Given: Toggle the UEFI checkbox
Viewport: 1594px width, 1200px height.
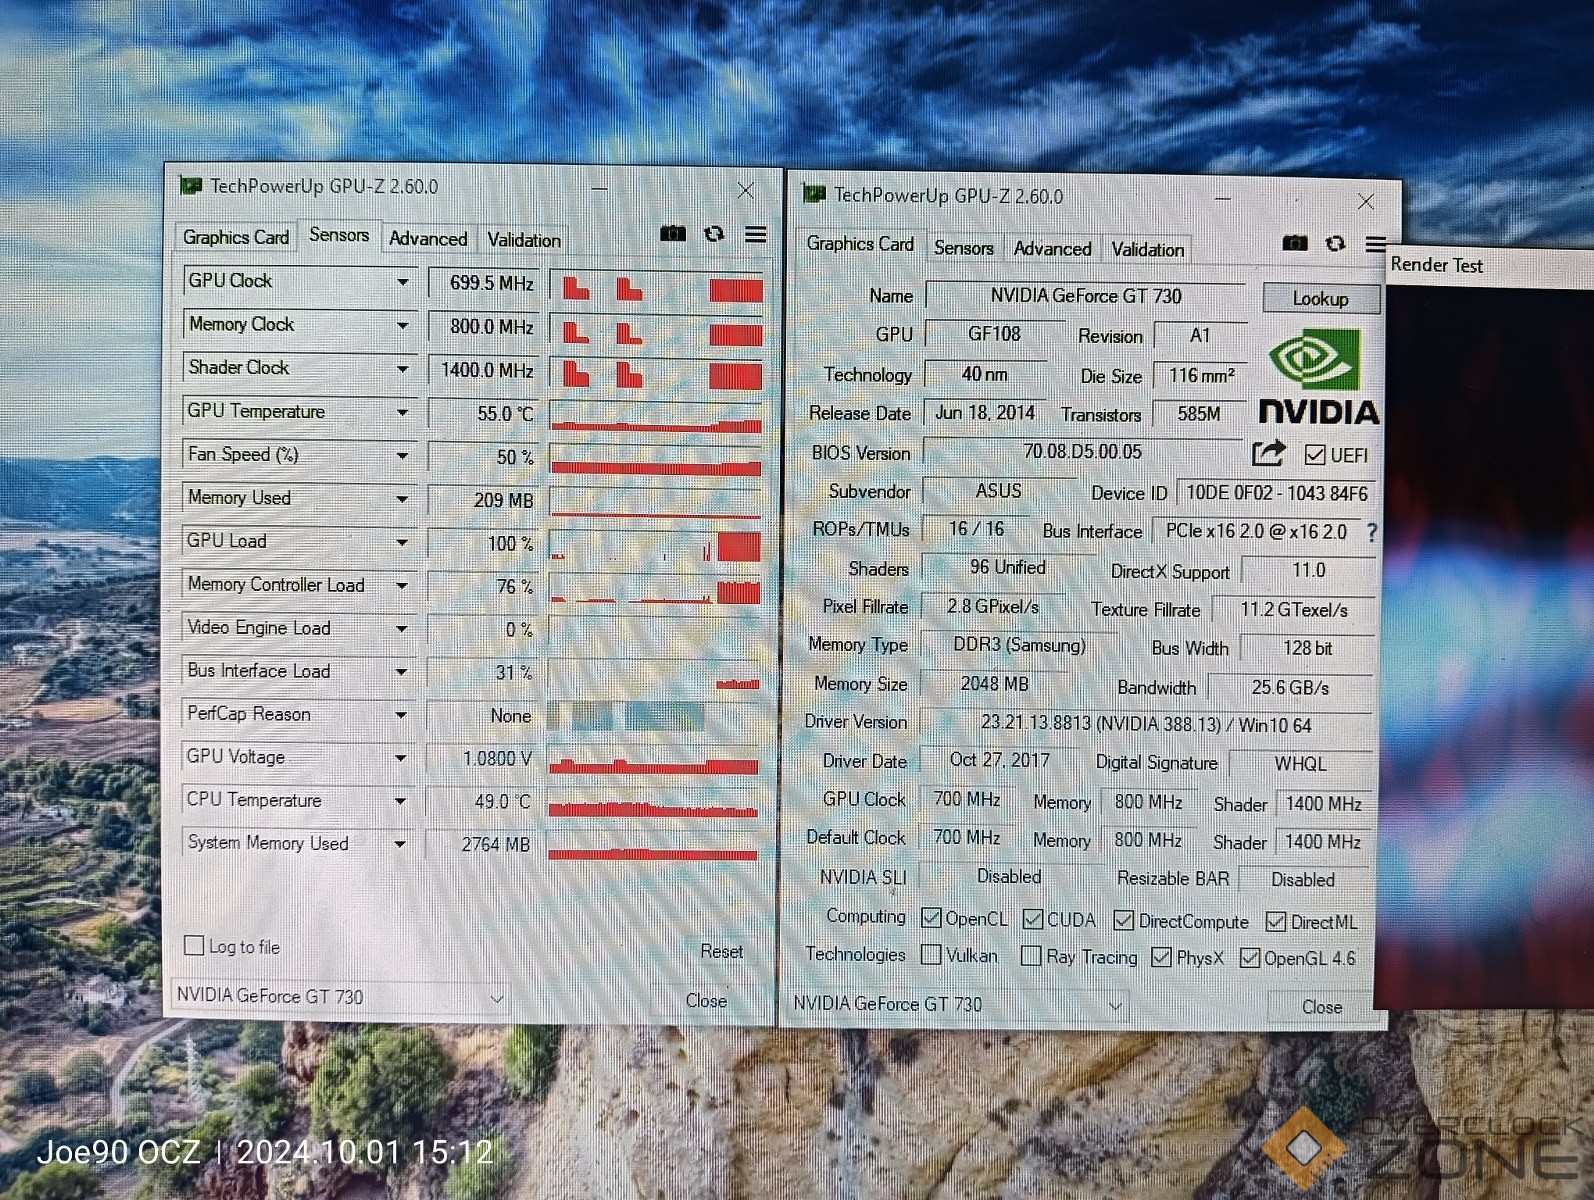Looking at the screenshot, I should [x=1315, y=455].
